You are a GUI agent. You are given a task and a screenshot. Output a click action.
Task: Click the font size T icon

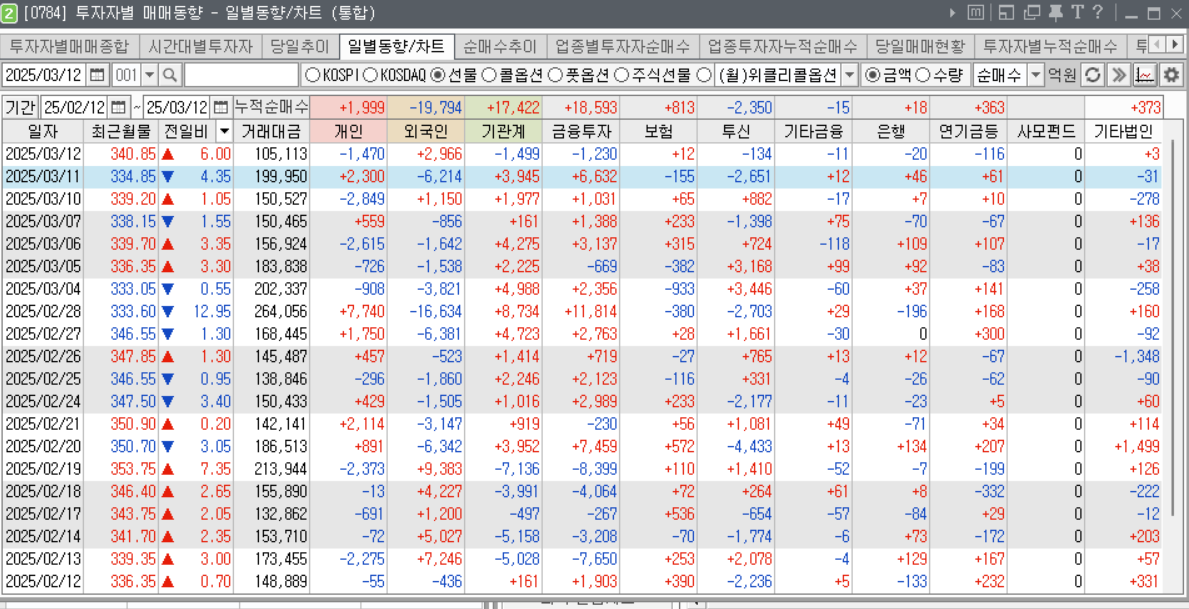click(1076, 12)
